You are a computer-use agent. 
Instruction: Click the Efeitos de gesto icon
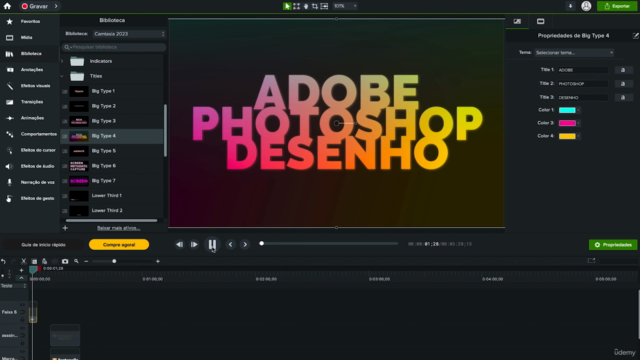(9, 199)
